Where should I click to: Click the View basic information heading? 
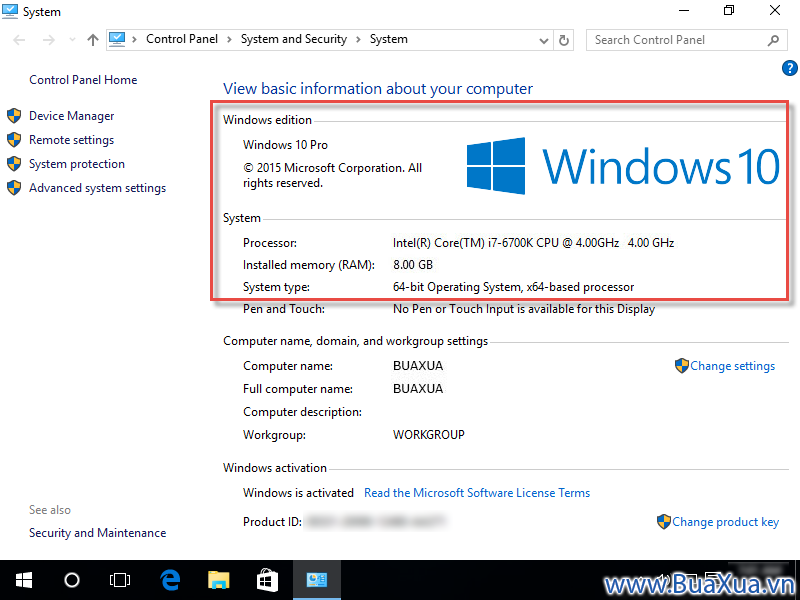pos(378,89)
